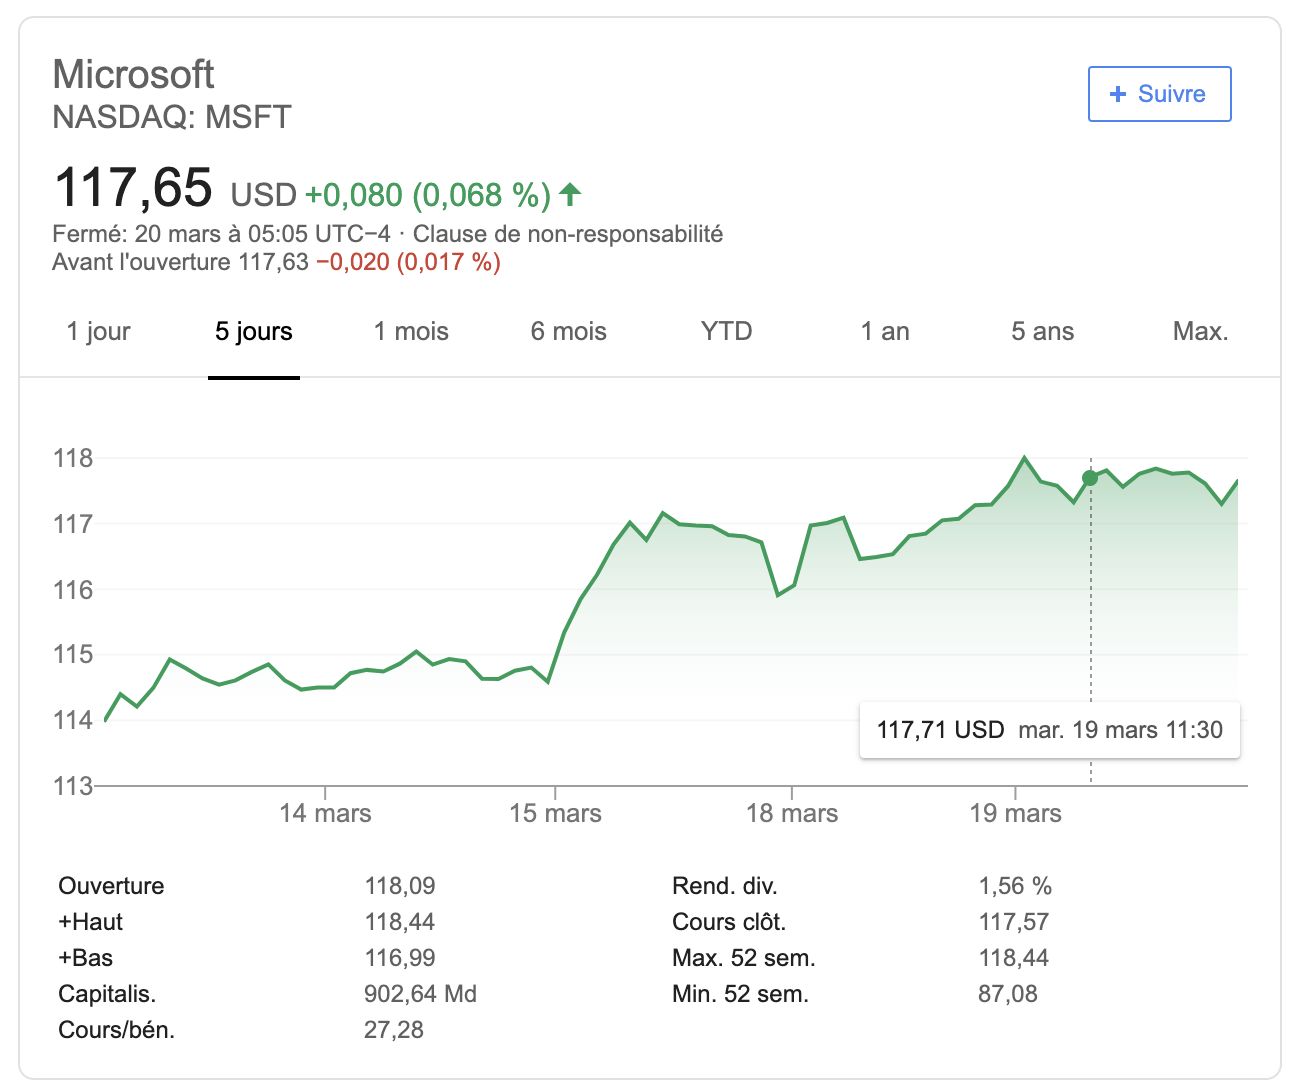Open the YTD chart range
This screenshot has width=1300, height=1092.
point(727,332)
